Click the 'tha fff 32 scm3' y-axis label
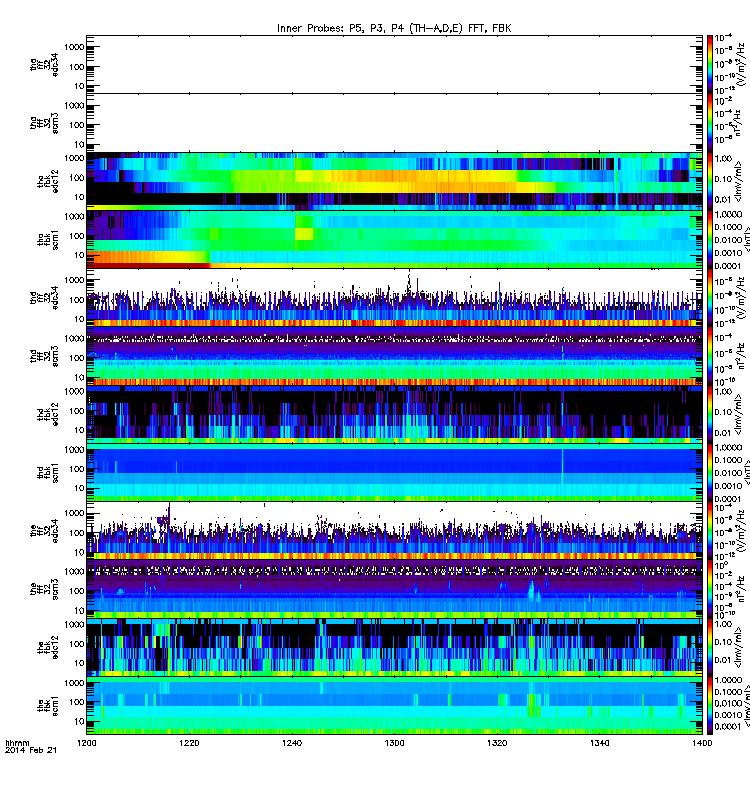Screen dimensions: 750x800 coord(44,123)
